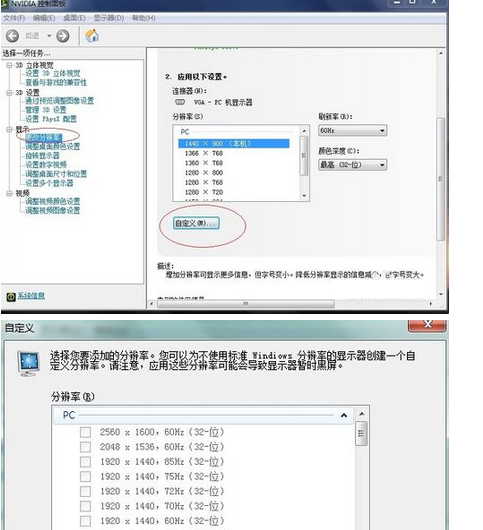Open the 帮助(H) menu
Screen dimensions: 483x530
tap(144, 18)
